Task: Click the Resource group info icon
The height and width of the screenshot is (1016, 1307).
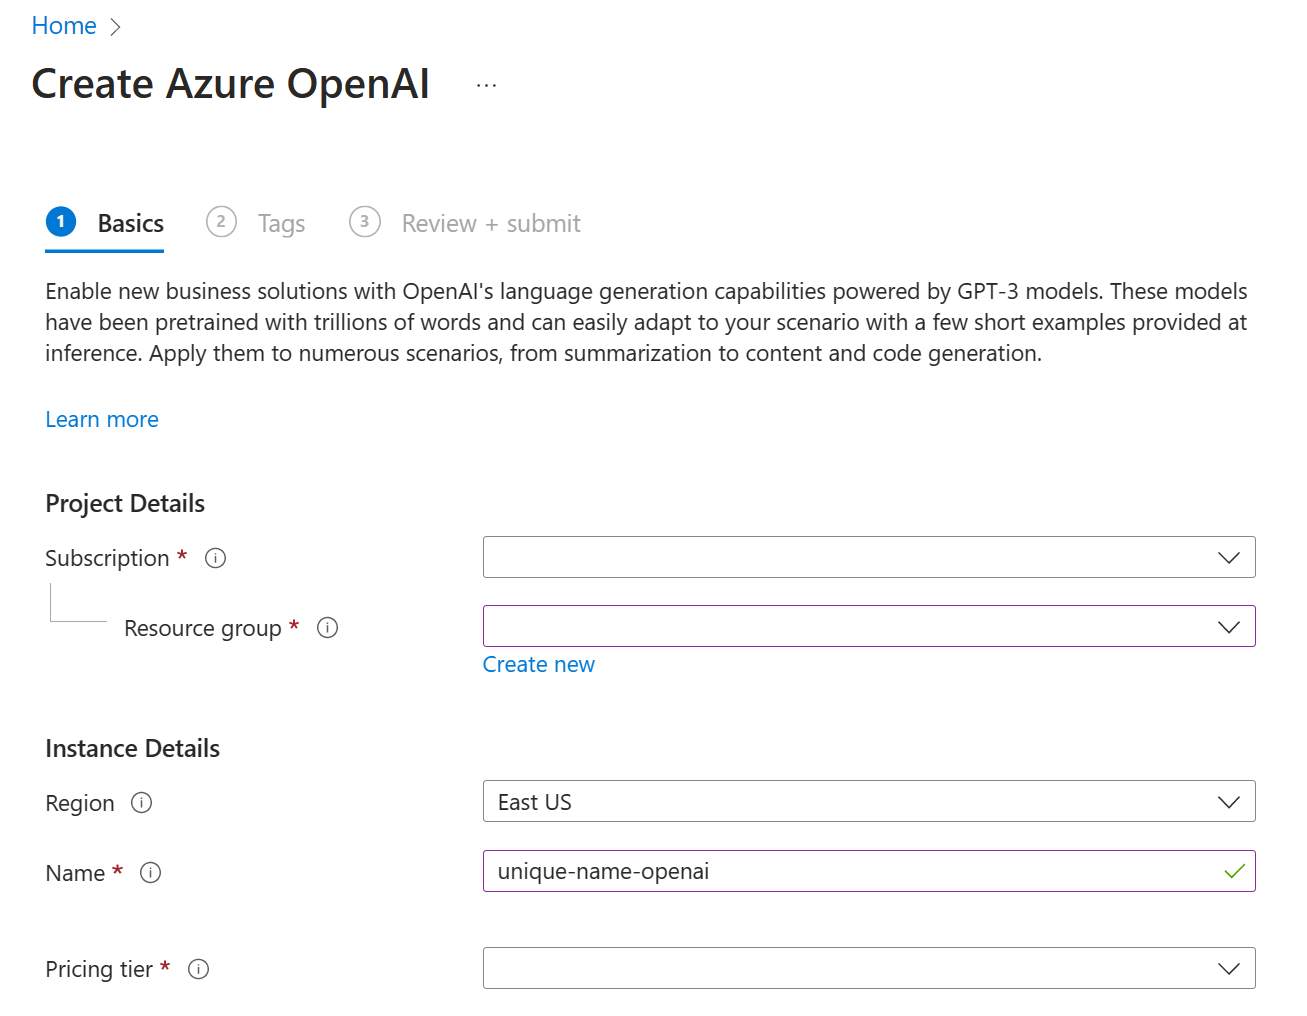Action: (x=327, y=628)
